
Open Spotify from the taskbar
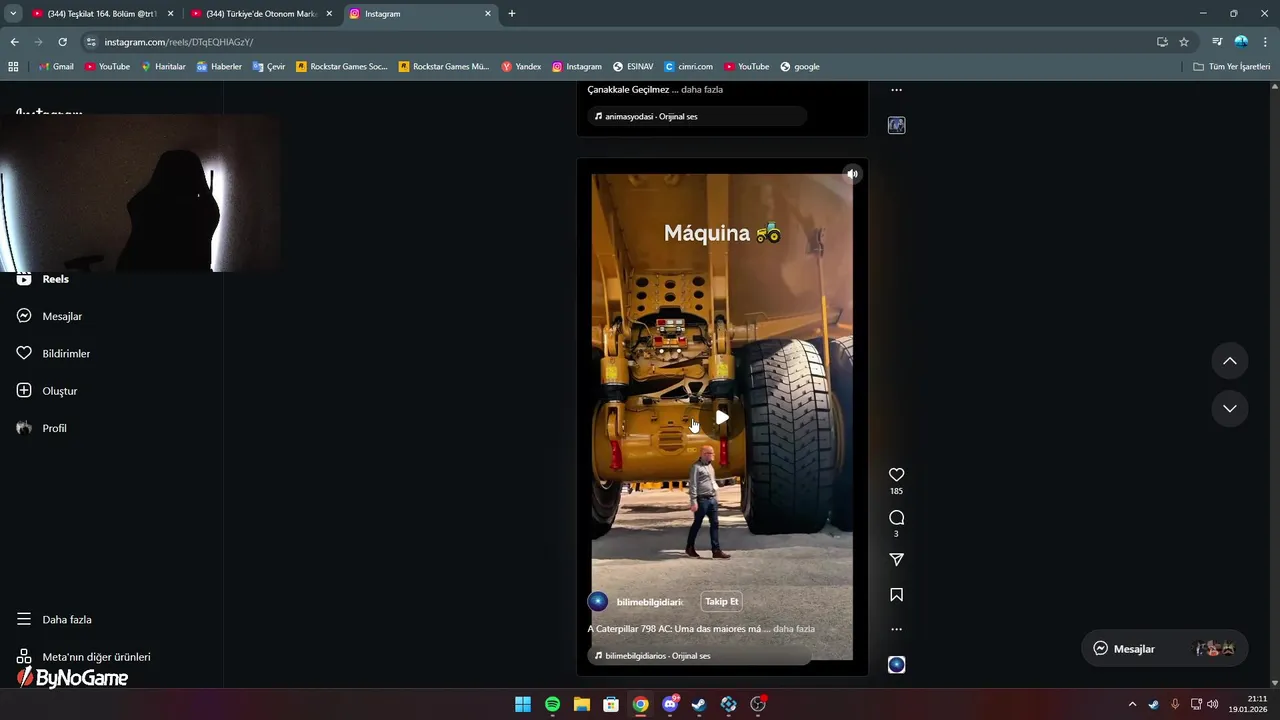(552, 704)
